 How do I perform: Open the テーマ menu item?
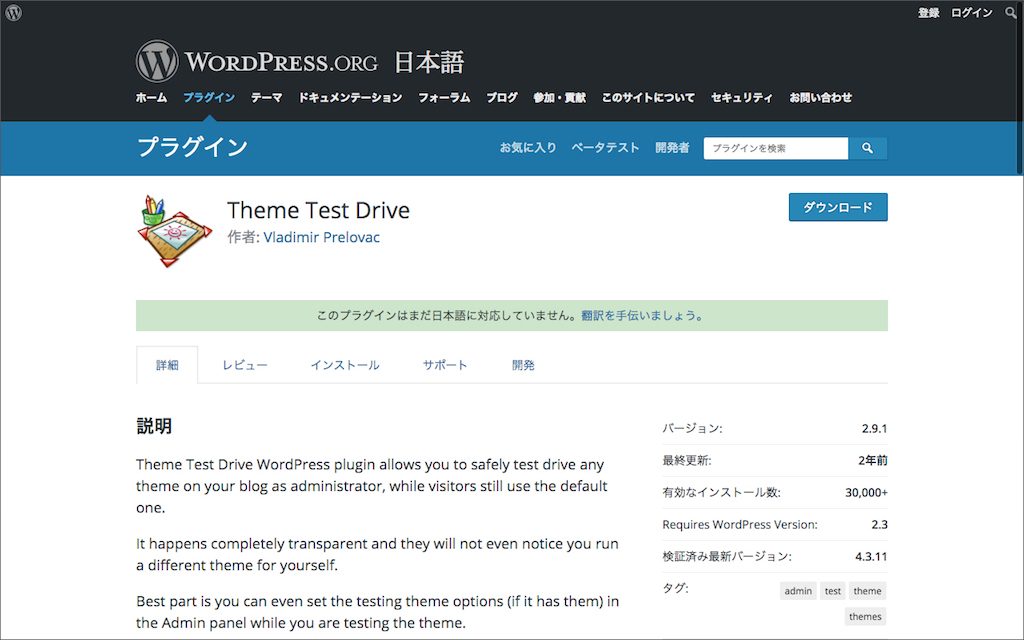pos(266,97)
